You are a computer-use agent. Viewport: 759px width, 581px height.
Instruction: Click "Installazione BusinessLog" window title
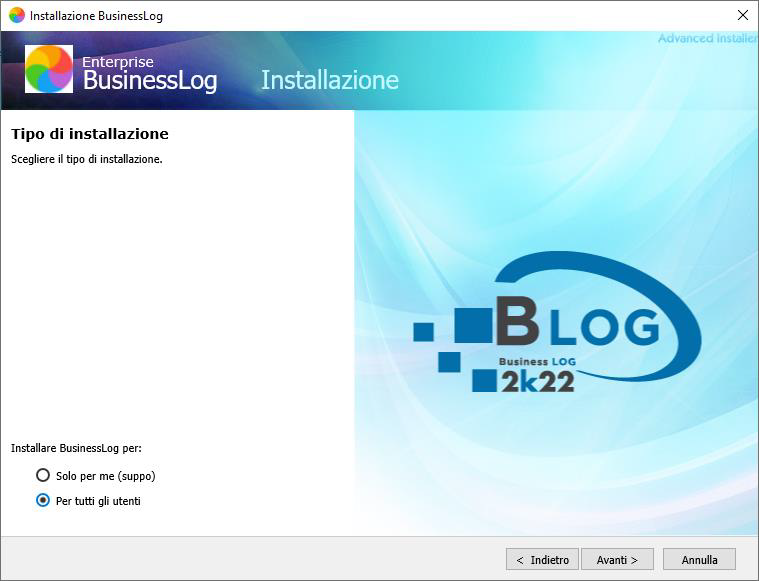pyautogui.click(x=96, y=16)
